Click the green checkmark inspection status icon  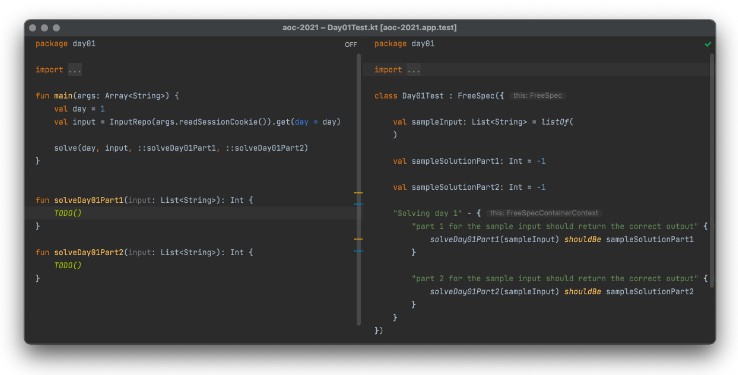[707, 44]
